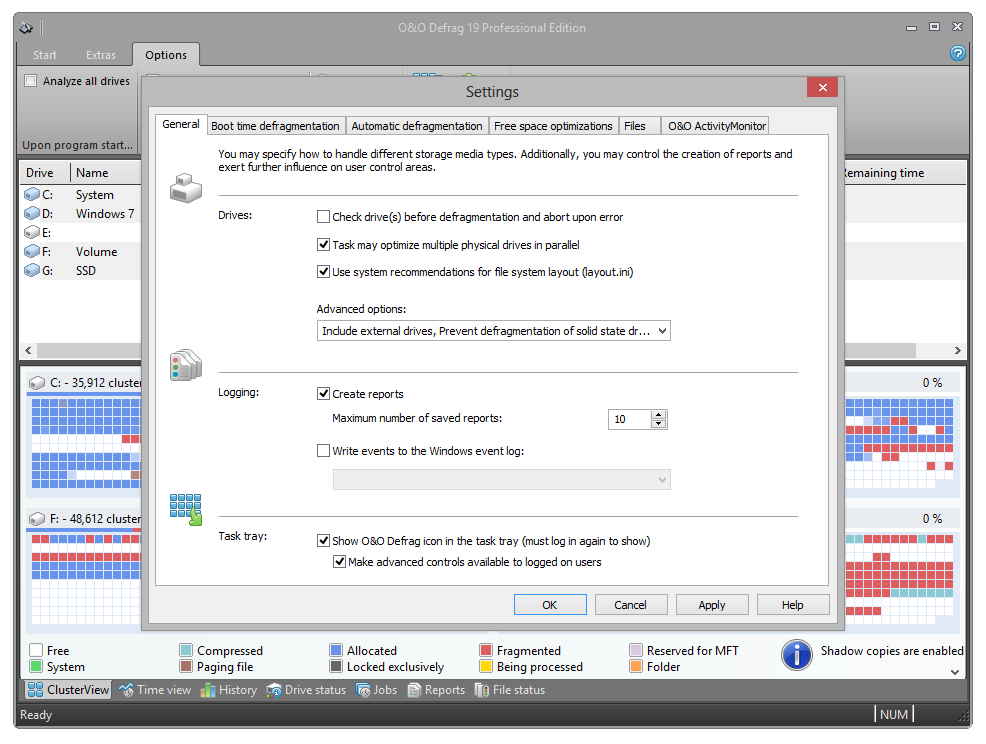Click OK to confirm settings
This screenshot has width=986, height=744.
pos(549,605)
